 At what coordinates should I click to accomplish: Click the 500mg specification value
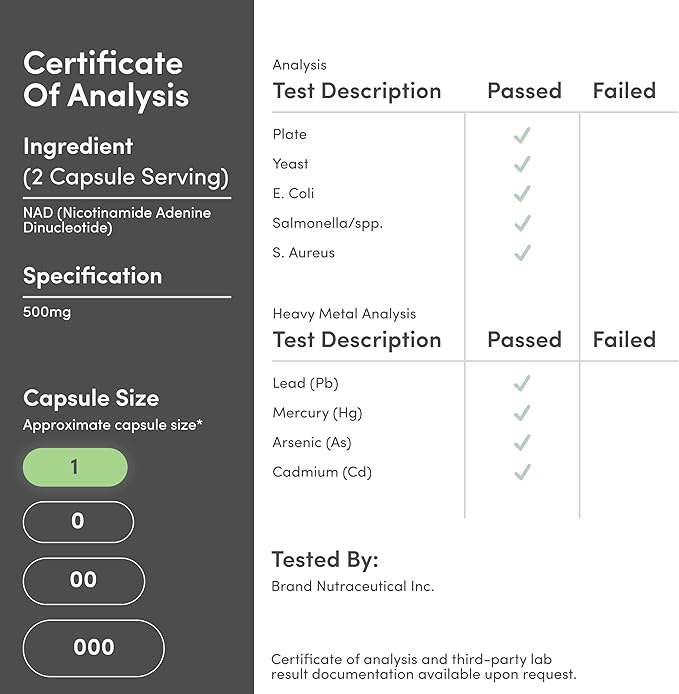[47, 311]
